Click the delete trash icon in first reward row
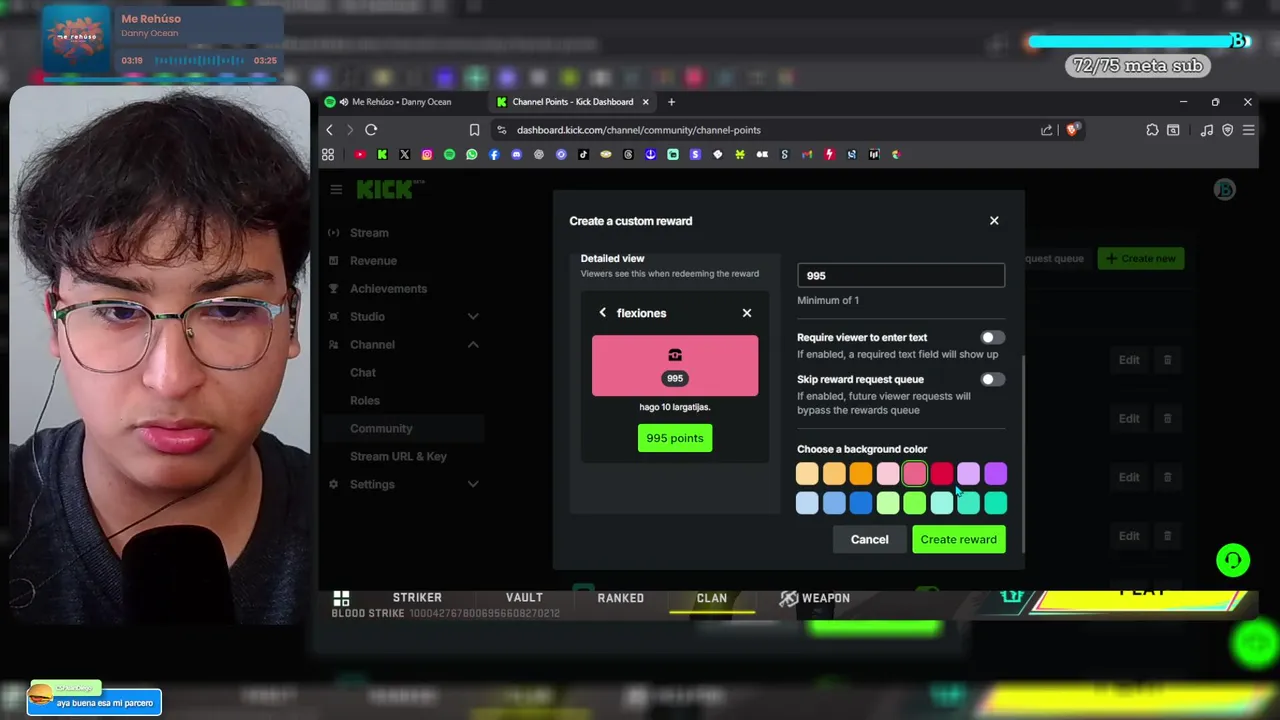 1167,360
